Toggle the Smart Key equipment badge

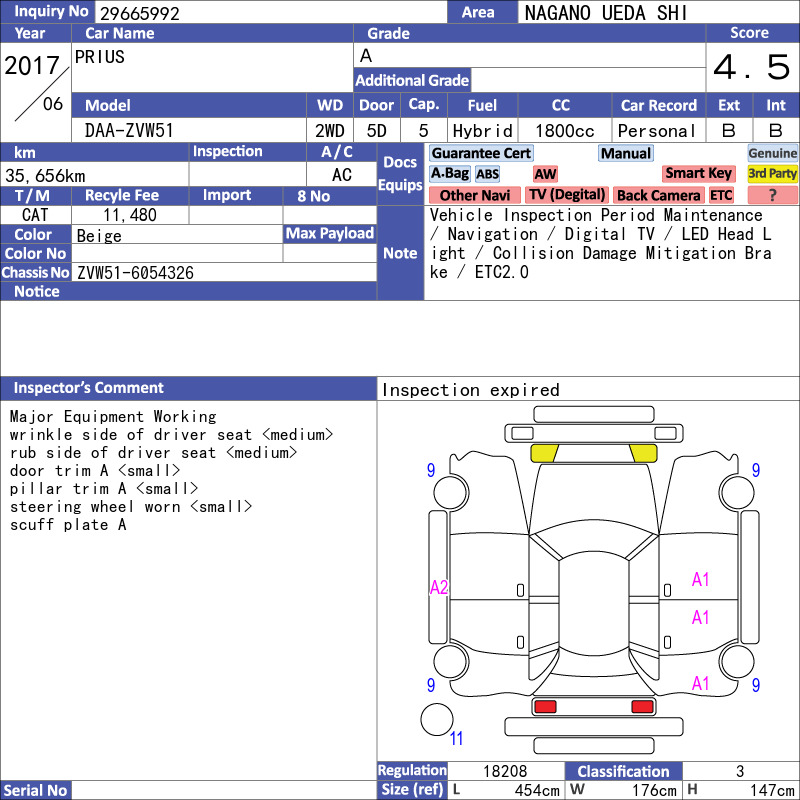(x=699, y=174)
